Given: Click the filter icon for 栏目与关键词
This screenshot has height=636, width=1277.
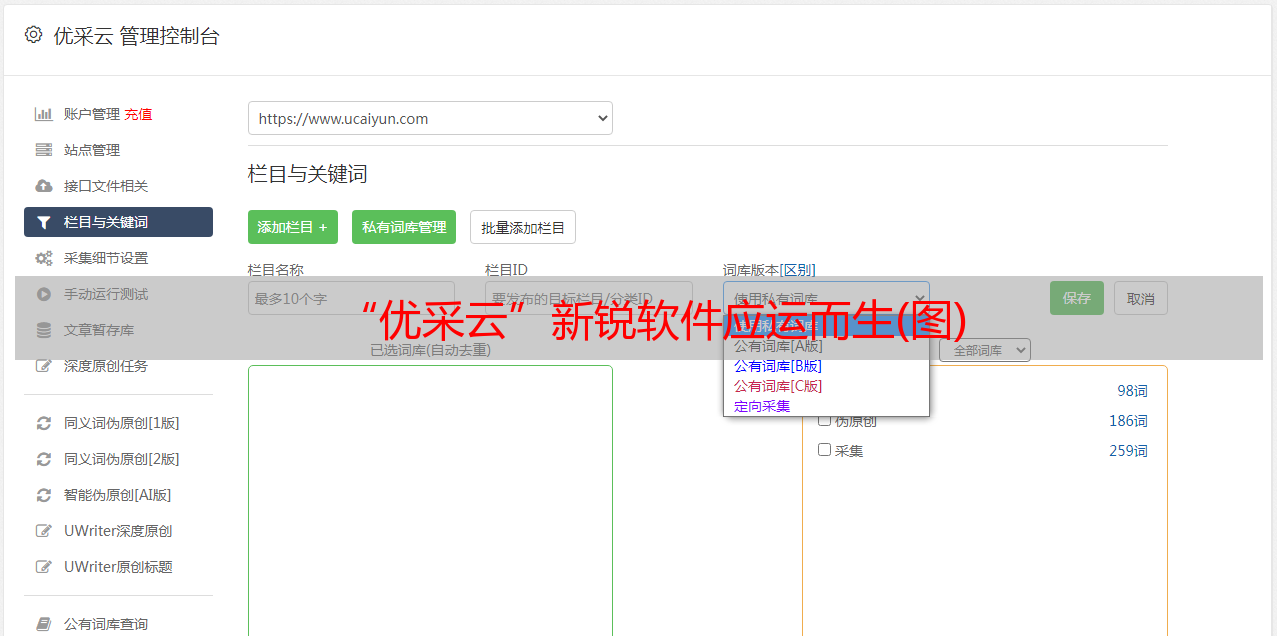Looking at the screenshot, I should point(44,222).
